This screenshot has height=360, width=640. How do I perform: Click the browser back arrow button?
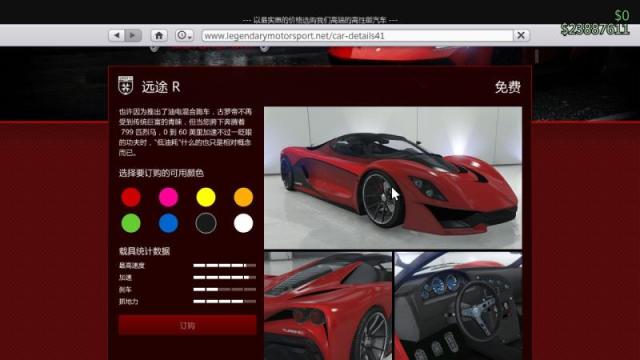117,36
